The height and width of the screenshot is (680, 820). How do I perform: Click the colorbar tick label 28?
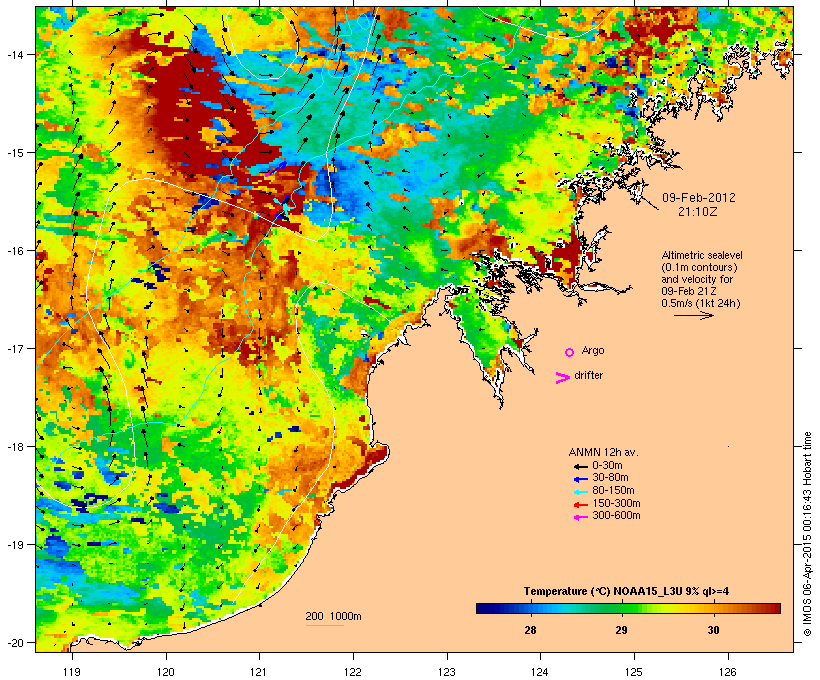530,630
